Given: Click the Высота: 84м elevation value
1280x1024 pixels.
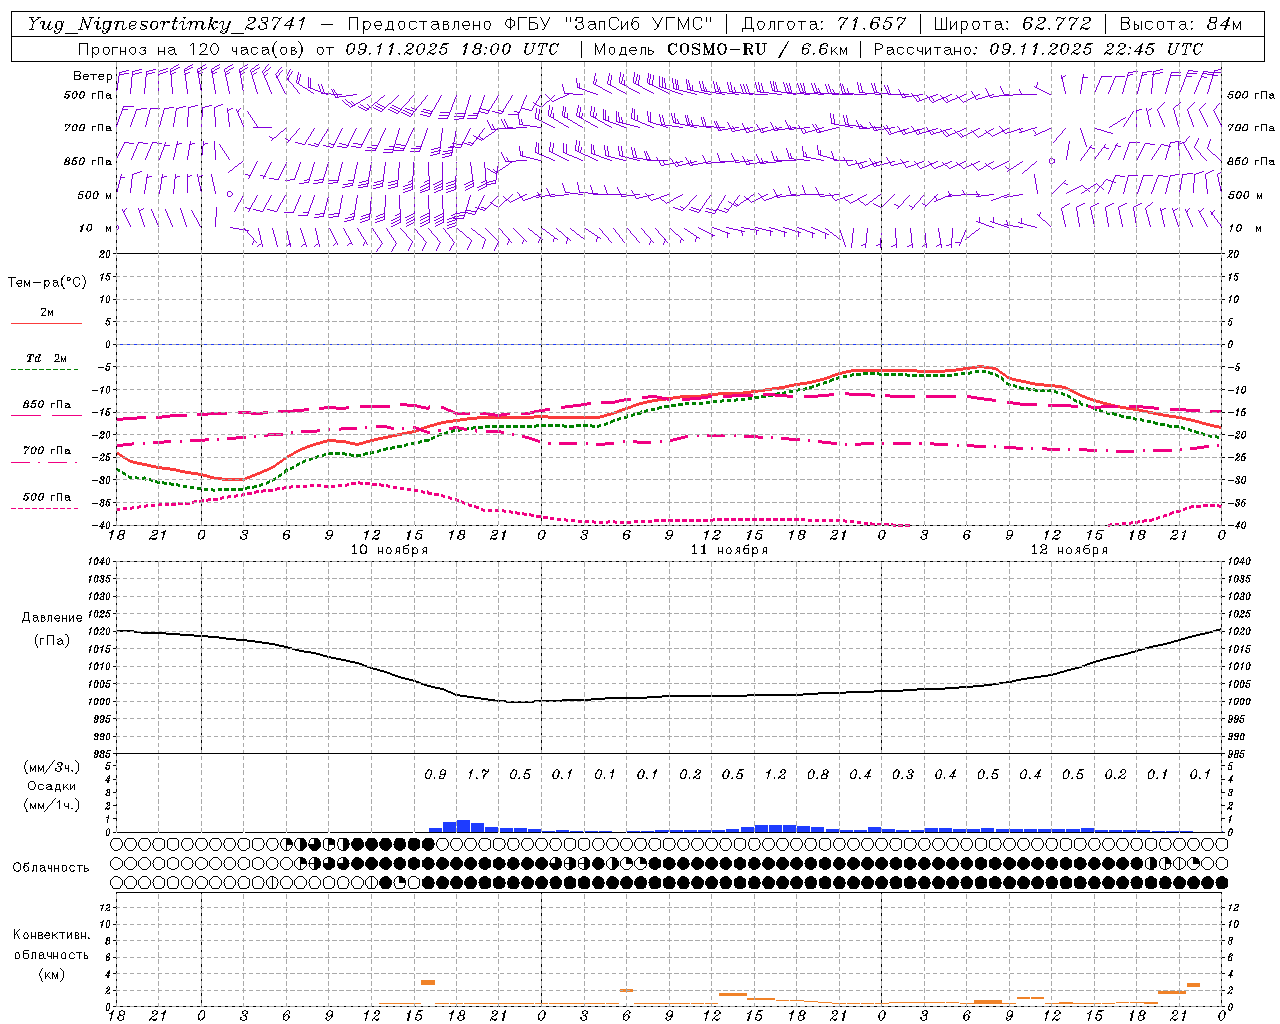Looking at the screenshot, I should [x=1180, y=24].
